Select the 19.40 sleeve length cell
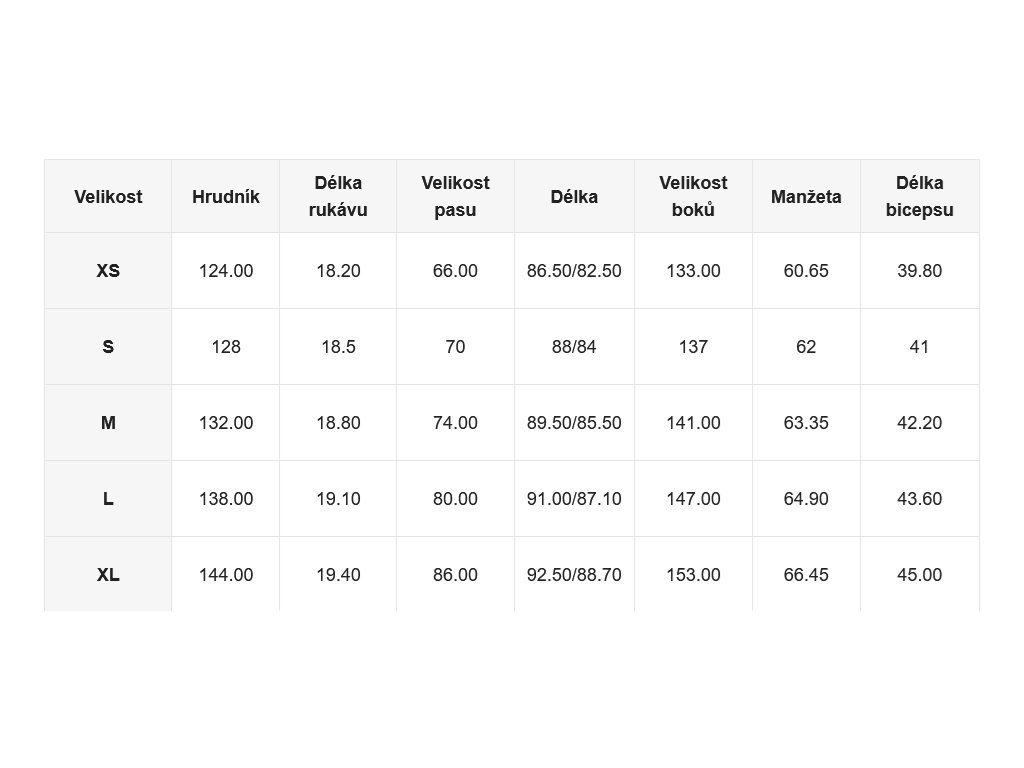Screen dimensions: 1024x768 [338, 575]
